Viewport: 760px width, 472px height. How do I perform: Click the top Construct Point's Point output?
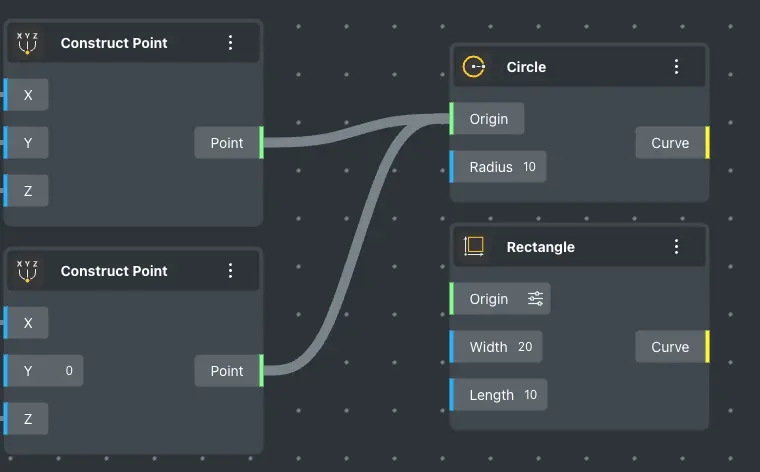228,143
